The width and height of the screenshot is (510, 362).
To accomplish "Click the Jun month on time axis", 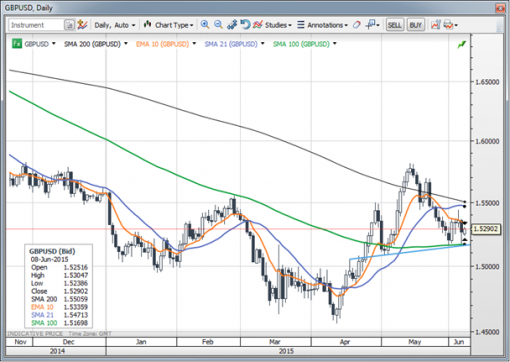I will pyautogui.click(x=459, y=342).
